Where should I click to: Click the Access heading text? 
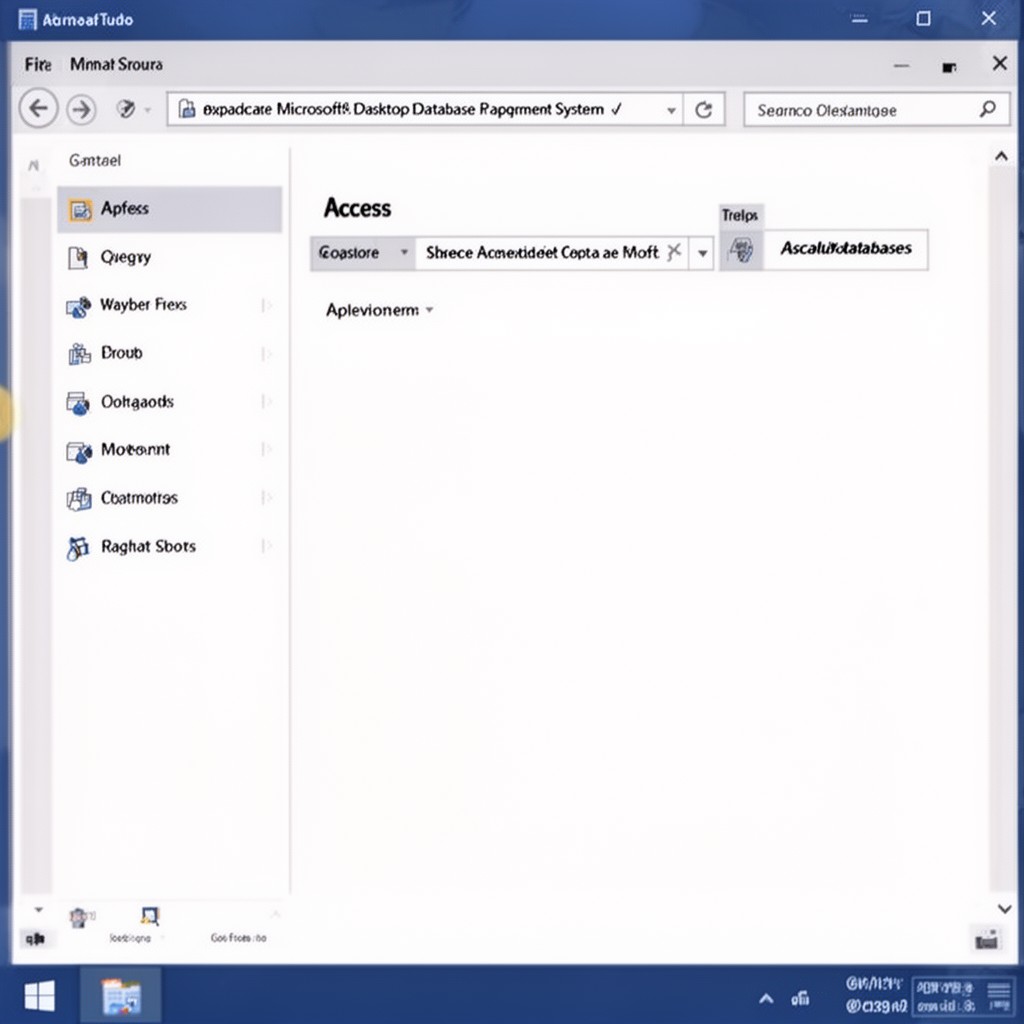tap(357, 208)
